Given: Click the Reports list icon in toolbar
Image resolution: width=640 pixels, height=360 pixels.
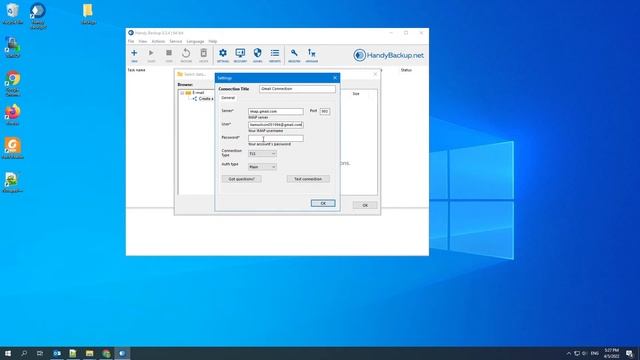Looking at the screenshot, I should tap(275, 53).
